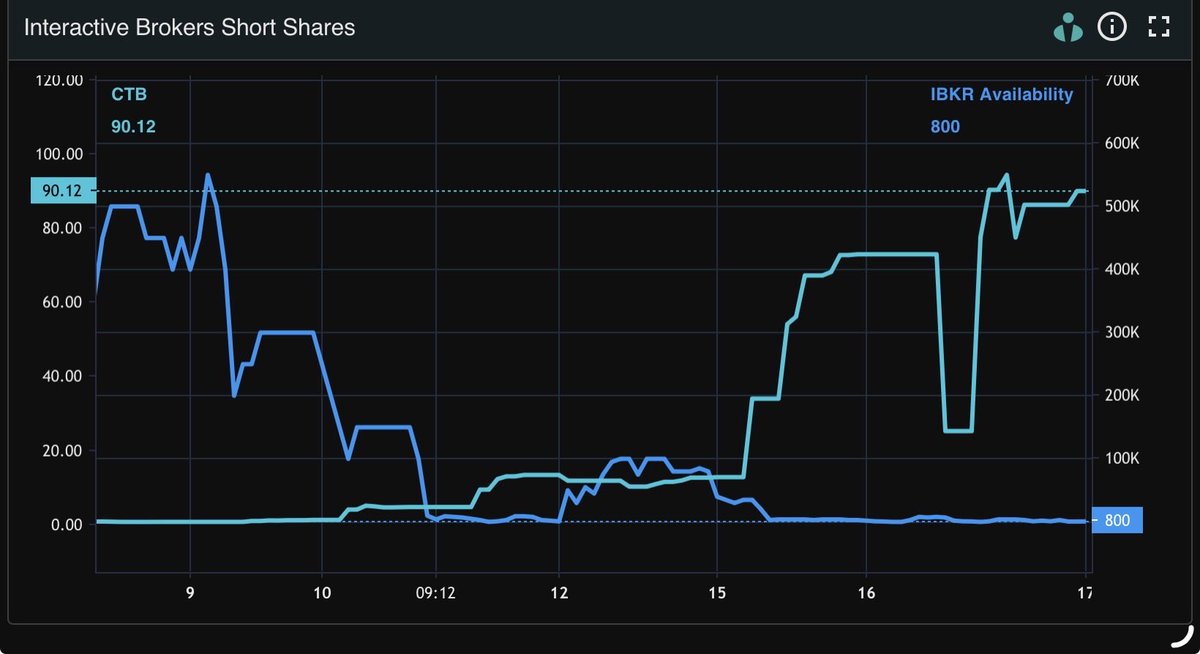Click the 0.00 left axis label
Screen dimensions: 1200x654
pyautogui.click(x=67, y=525)
